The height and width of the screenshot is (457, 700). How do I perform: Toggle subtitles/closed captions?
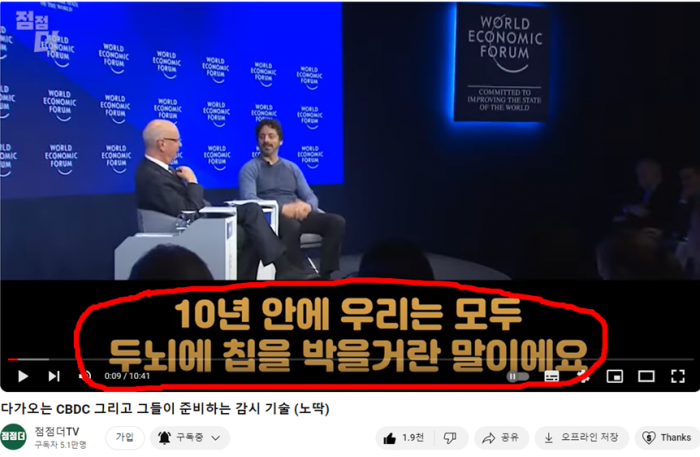552,376
